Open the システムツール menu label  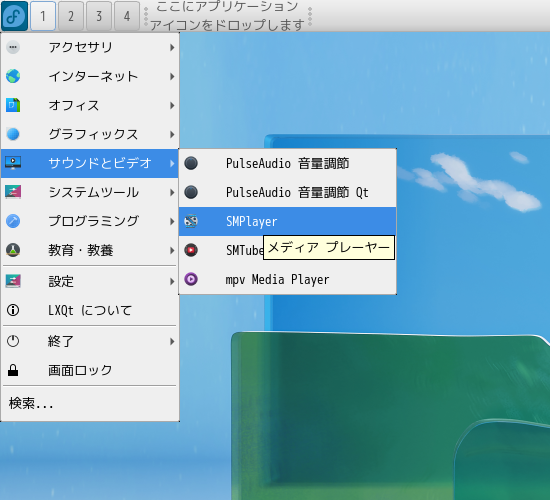tap(94, 192)
